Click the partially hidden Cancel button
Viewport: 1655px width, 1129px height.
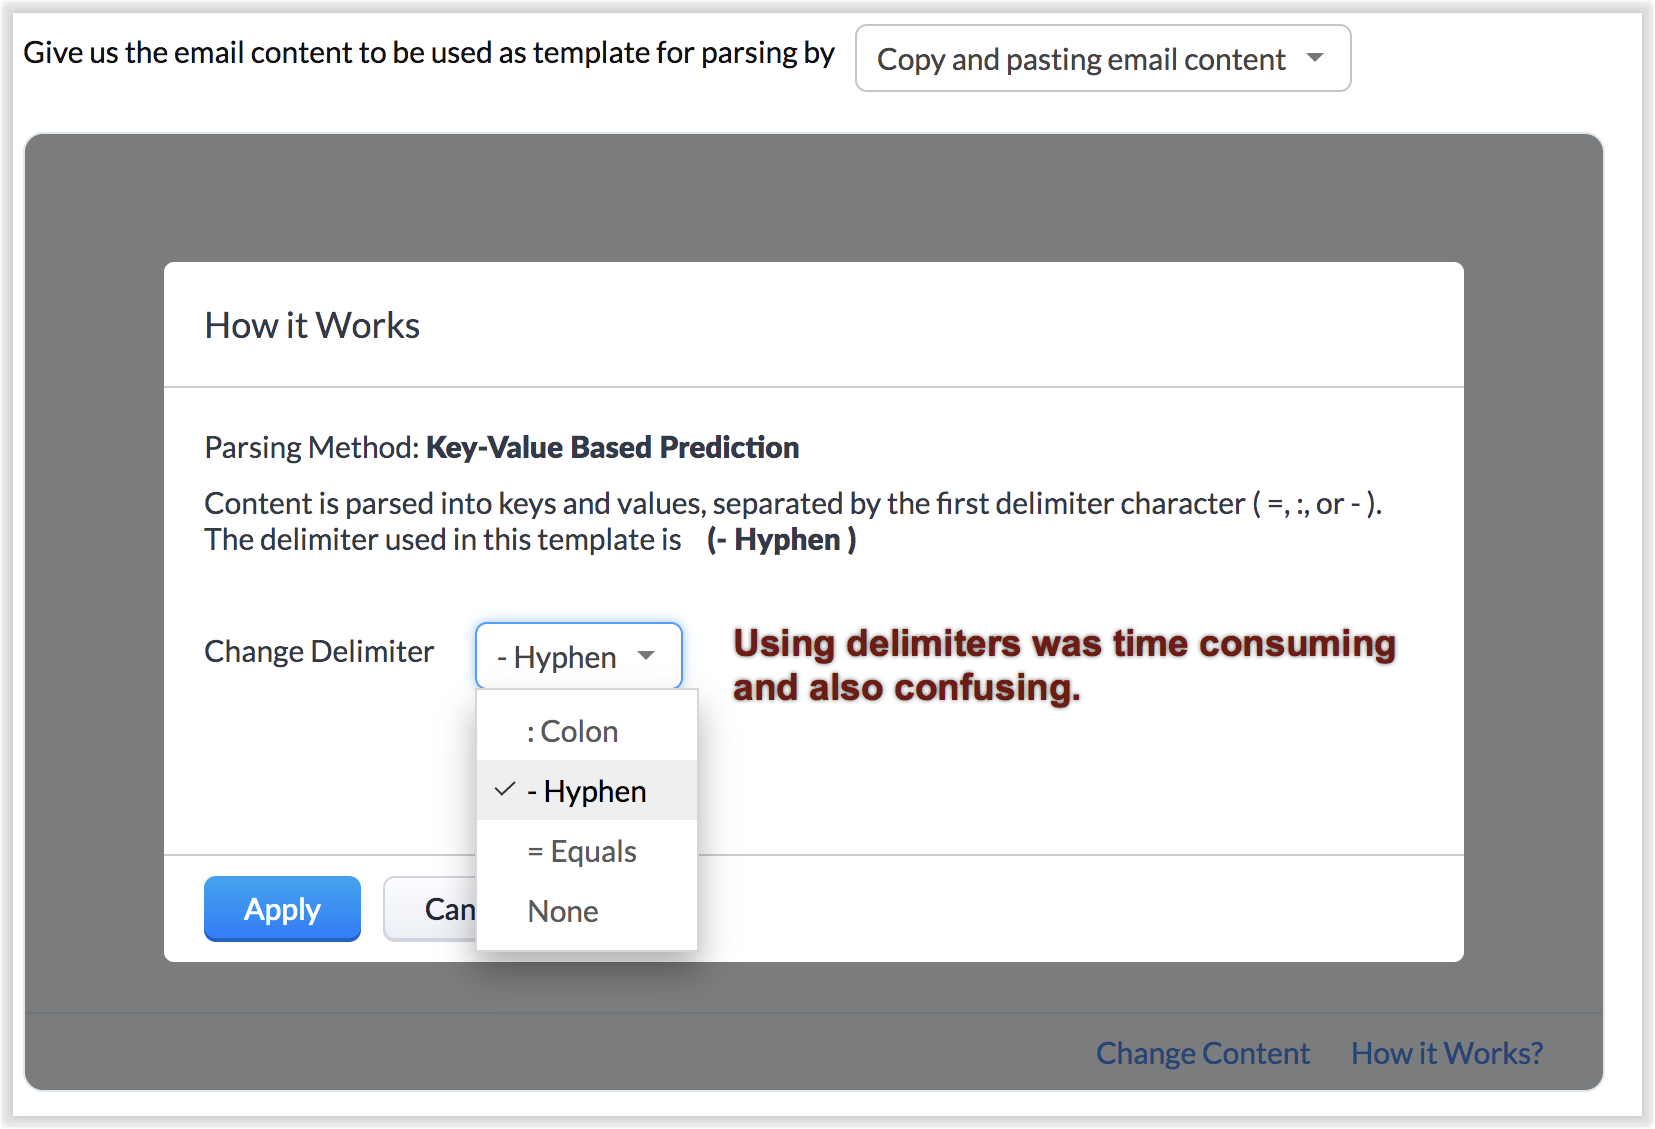tap(432, 909)
